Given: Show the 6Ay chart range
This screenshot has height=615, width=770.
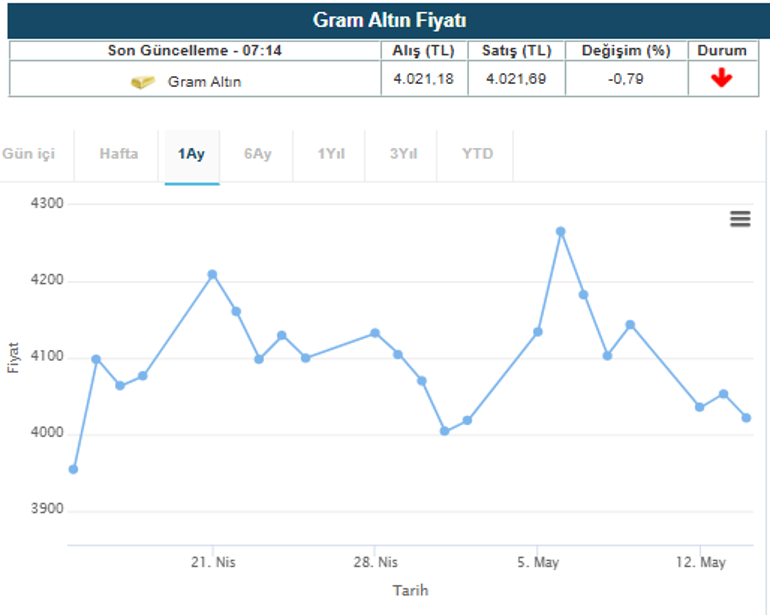Looking at the screenshot, I should 257,154.
